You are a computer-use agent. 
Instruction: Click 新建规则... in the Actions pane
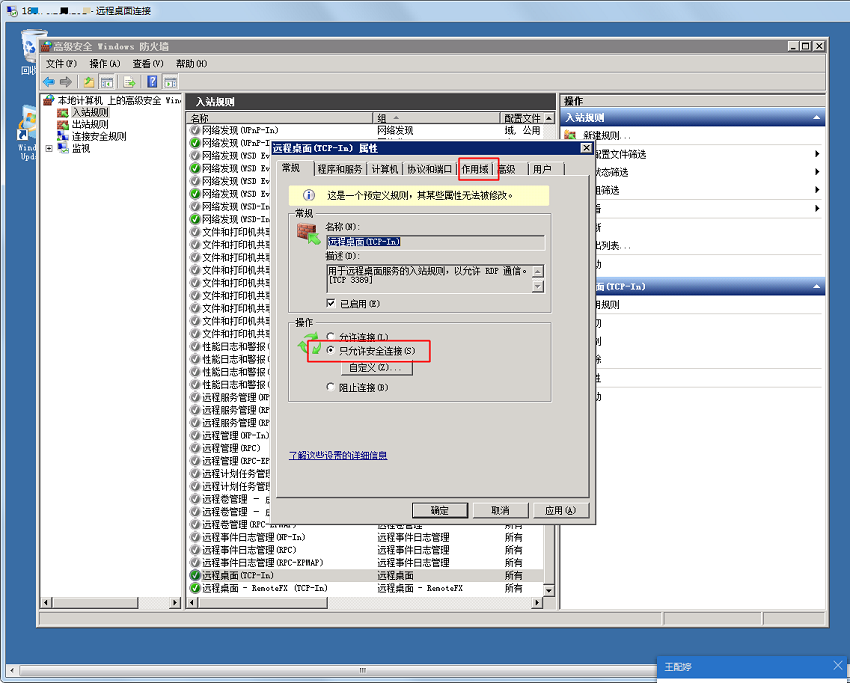(x=607, y=136)
